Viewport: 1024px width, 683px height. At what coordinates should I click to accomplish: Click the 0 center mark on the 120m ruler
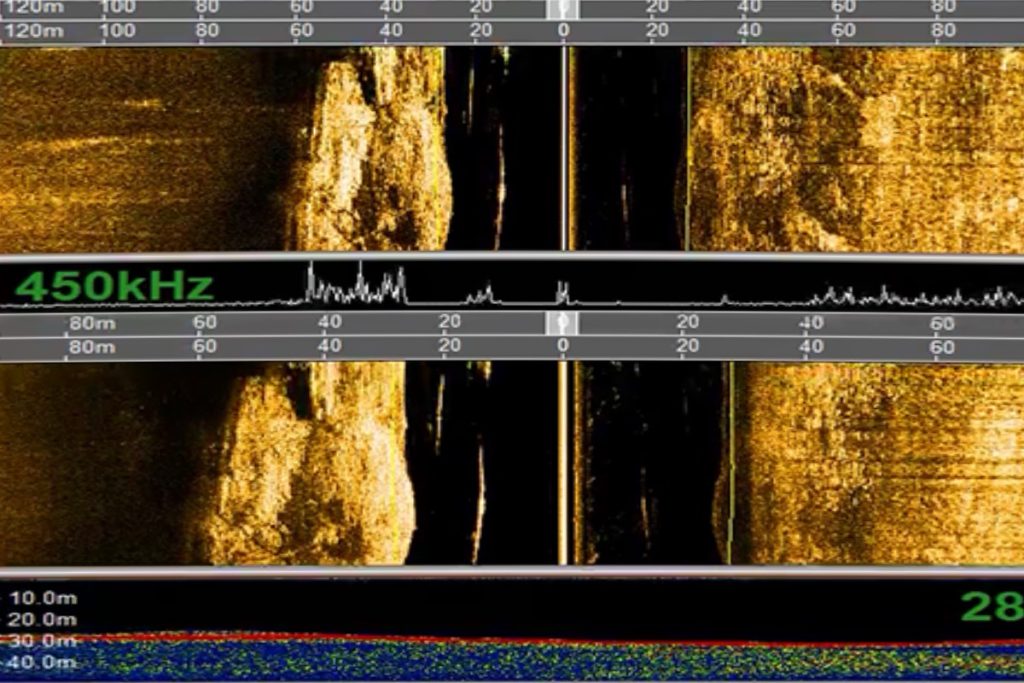(x=563, y=31)
